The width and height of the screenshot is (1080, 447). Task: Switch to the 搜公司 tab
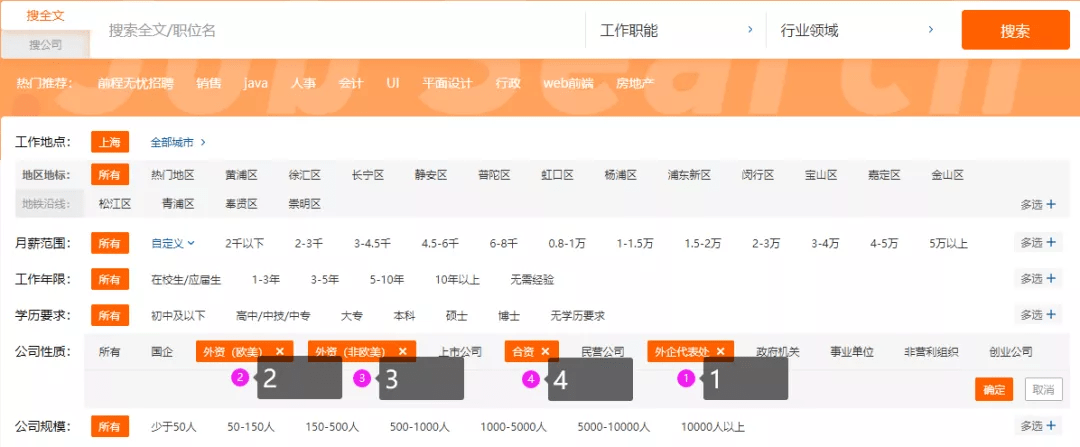45,45
